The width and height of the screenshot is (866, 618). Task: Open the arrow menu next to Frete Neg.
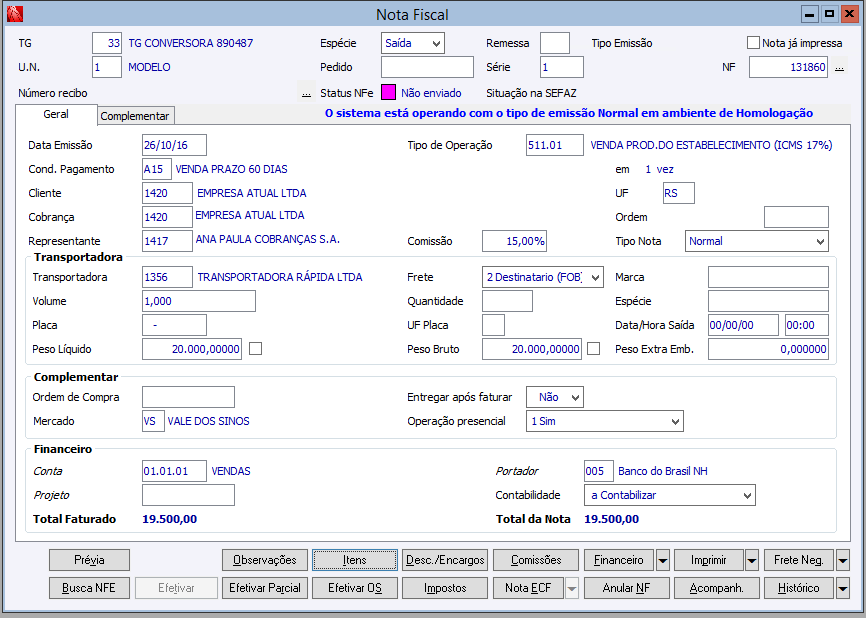pos(842,560)
